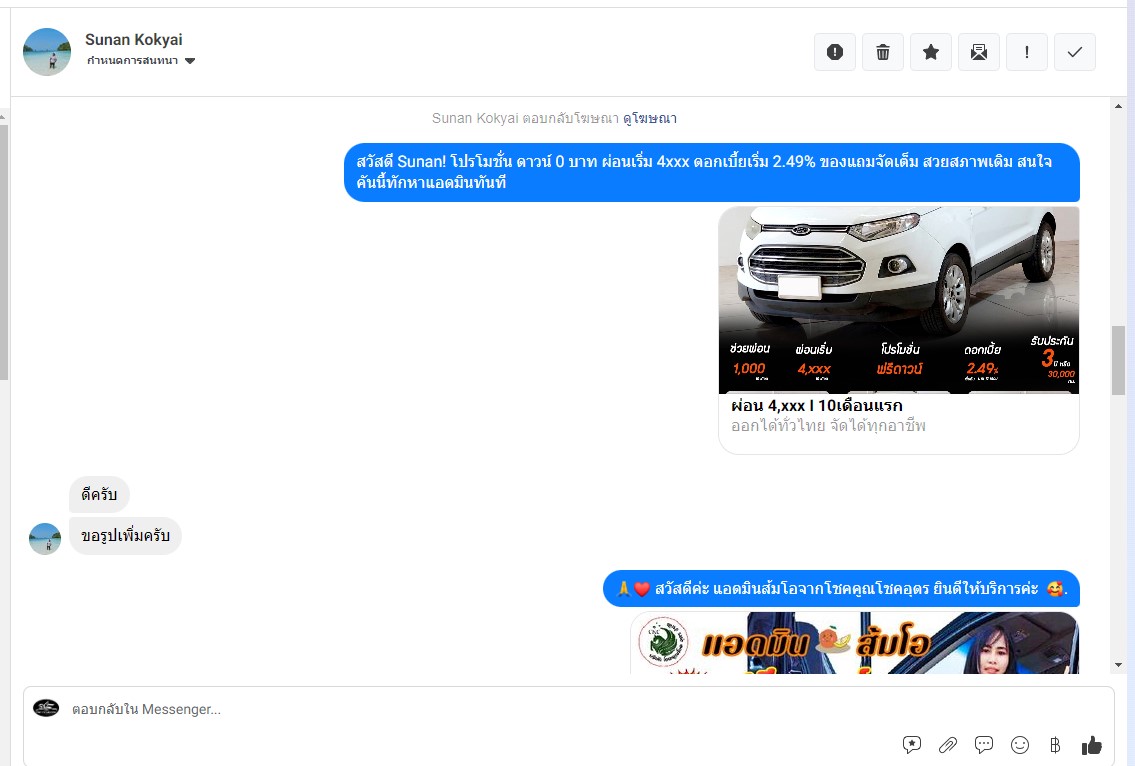This screenshot has width=1135, height=766.
Task: Click the ดูโฆษณา link
Action: tap(649, 118)
